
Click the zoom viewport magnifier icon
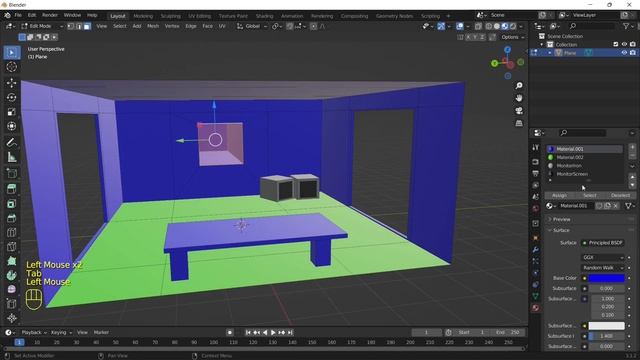click(x=519, y=86)
